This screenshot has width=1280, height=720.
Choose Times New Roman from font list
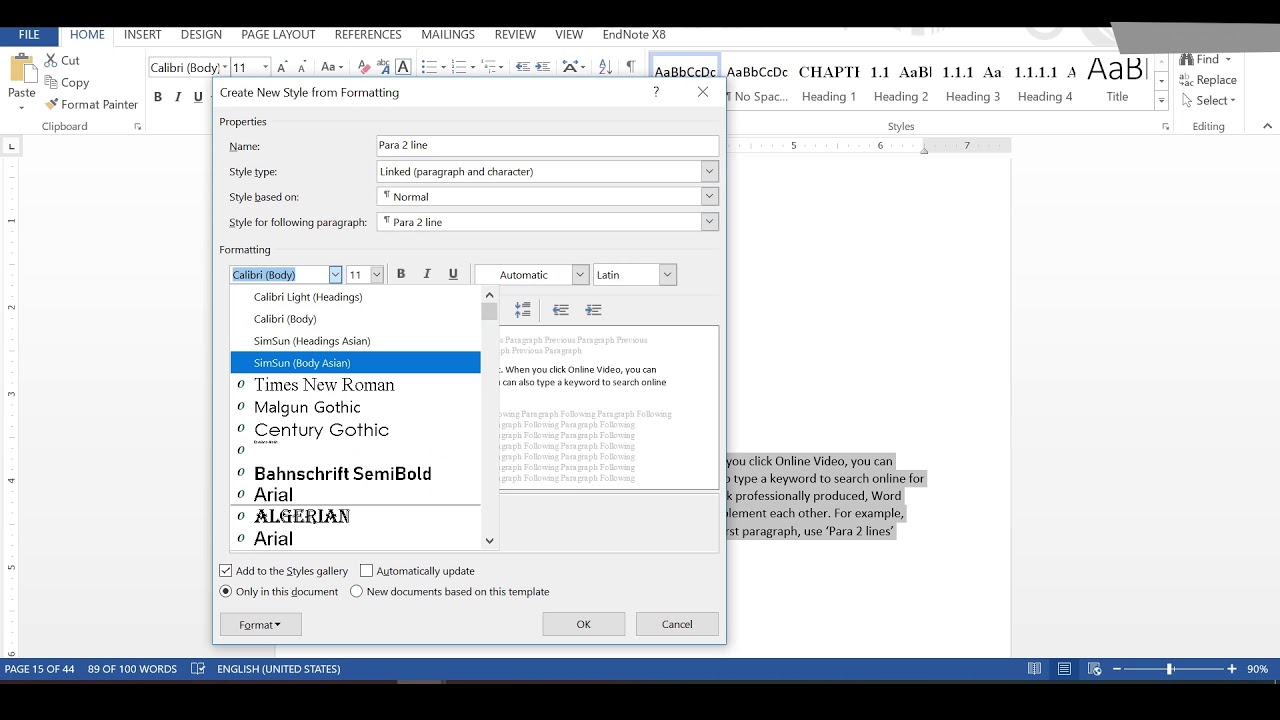coord(355,385)
